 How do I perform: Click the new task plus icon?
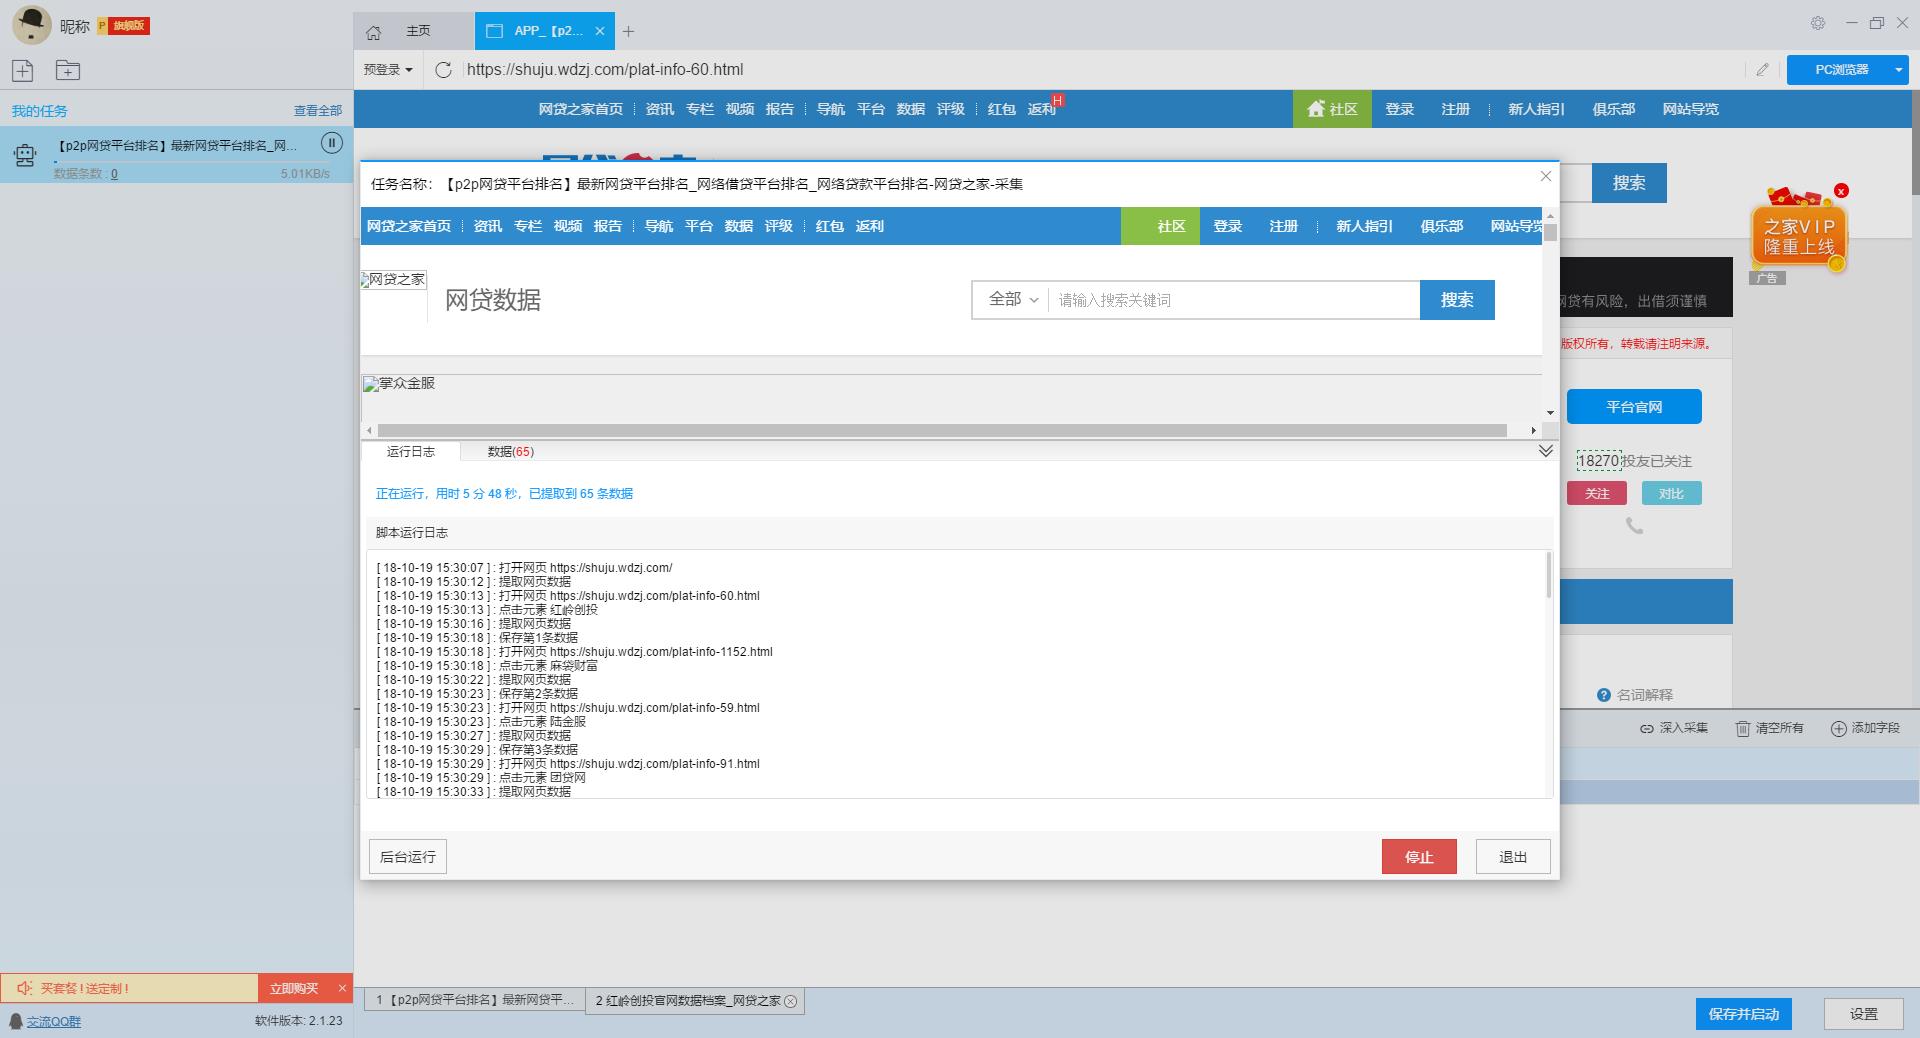click(x=23, y=70)
